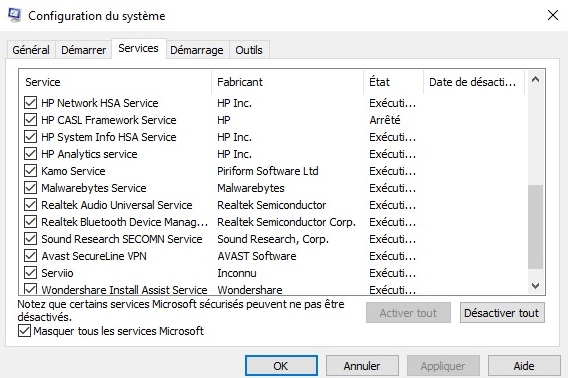Sort by the État column header
This screenshot has height=378, width=568.
pyautogui.click(x=393, y=82)
